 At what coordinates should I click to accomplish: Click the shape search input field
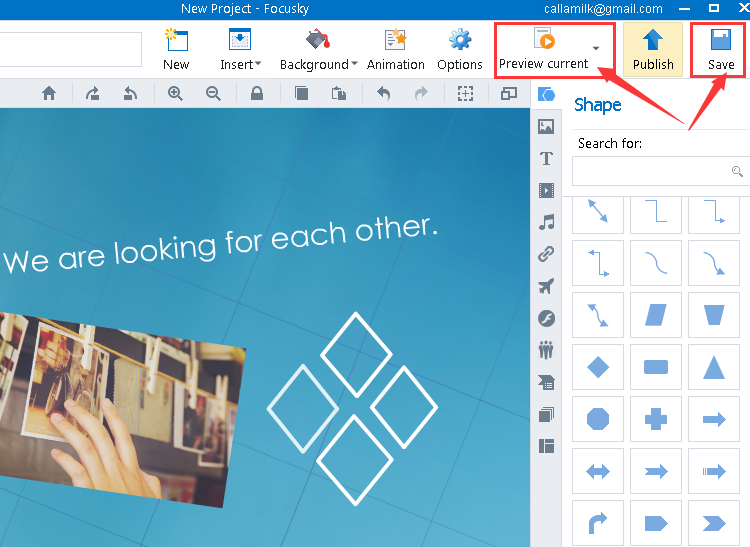(661, 171)
